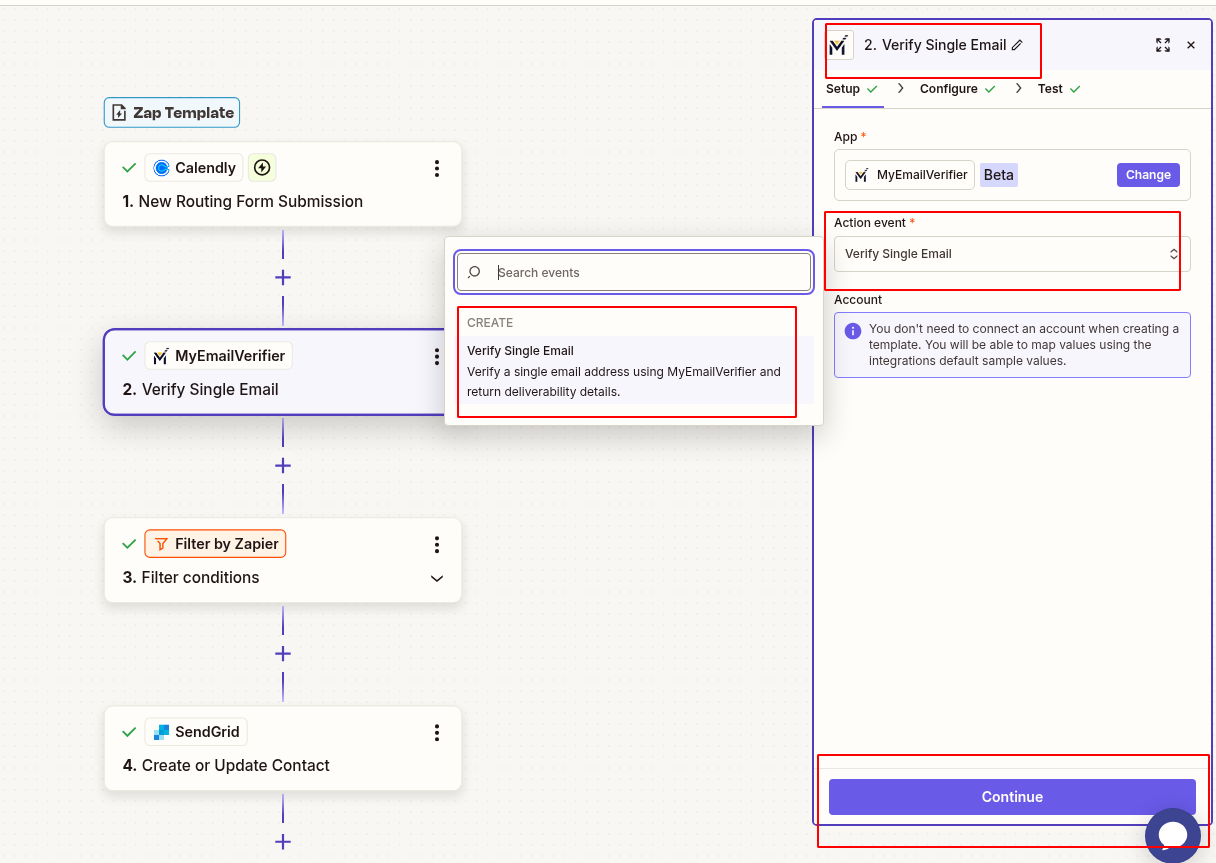Click the MyEmailVerifier logo in the panel header
The width and height of the screenshot is (1216, 863).
837,45
